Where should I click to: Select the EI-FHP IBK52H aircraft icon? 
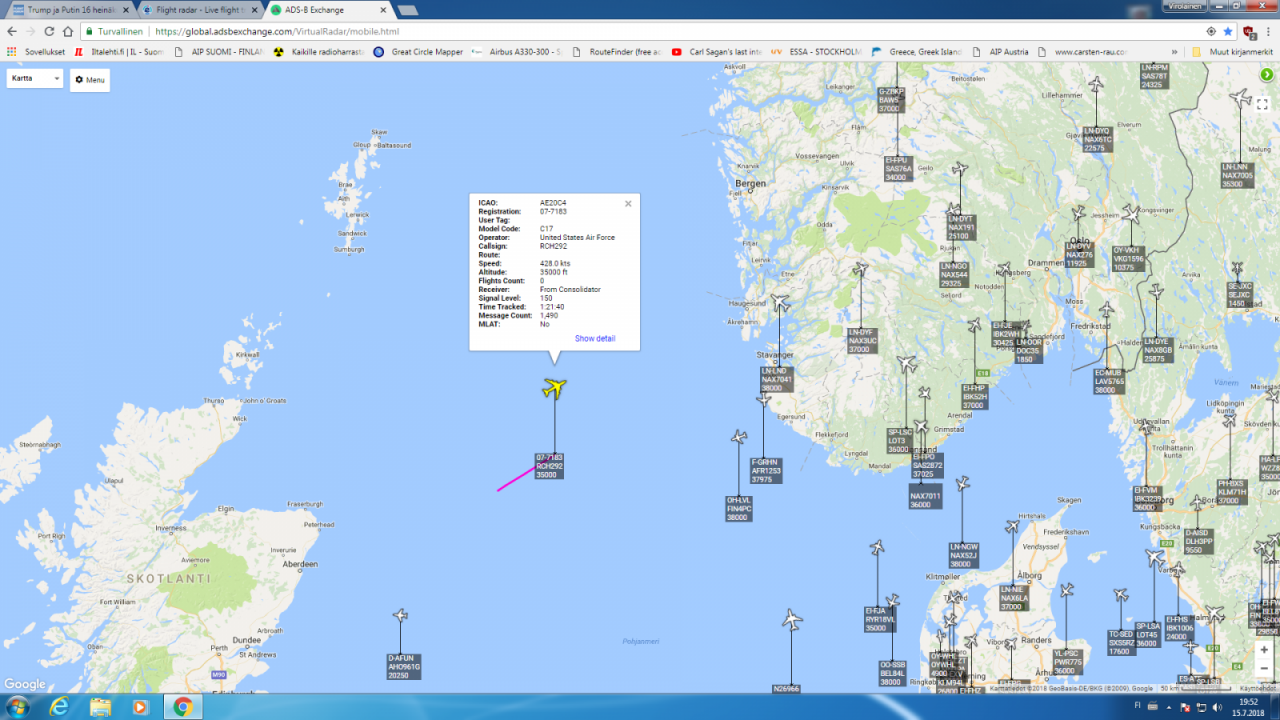[x=974, y=325]
